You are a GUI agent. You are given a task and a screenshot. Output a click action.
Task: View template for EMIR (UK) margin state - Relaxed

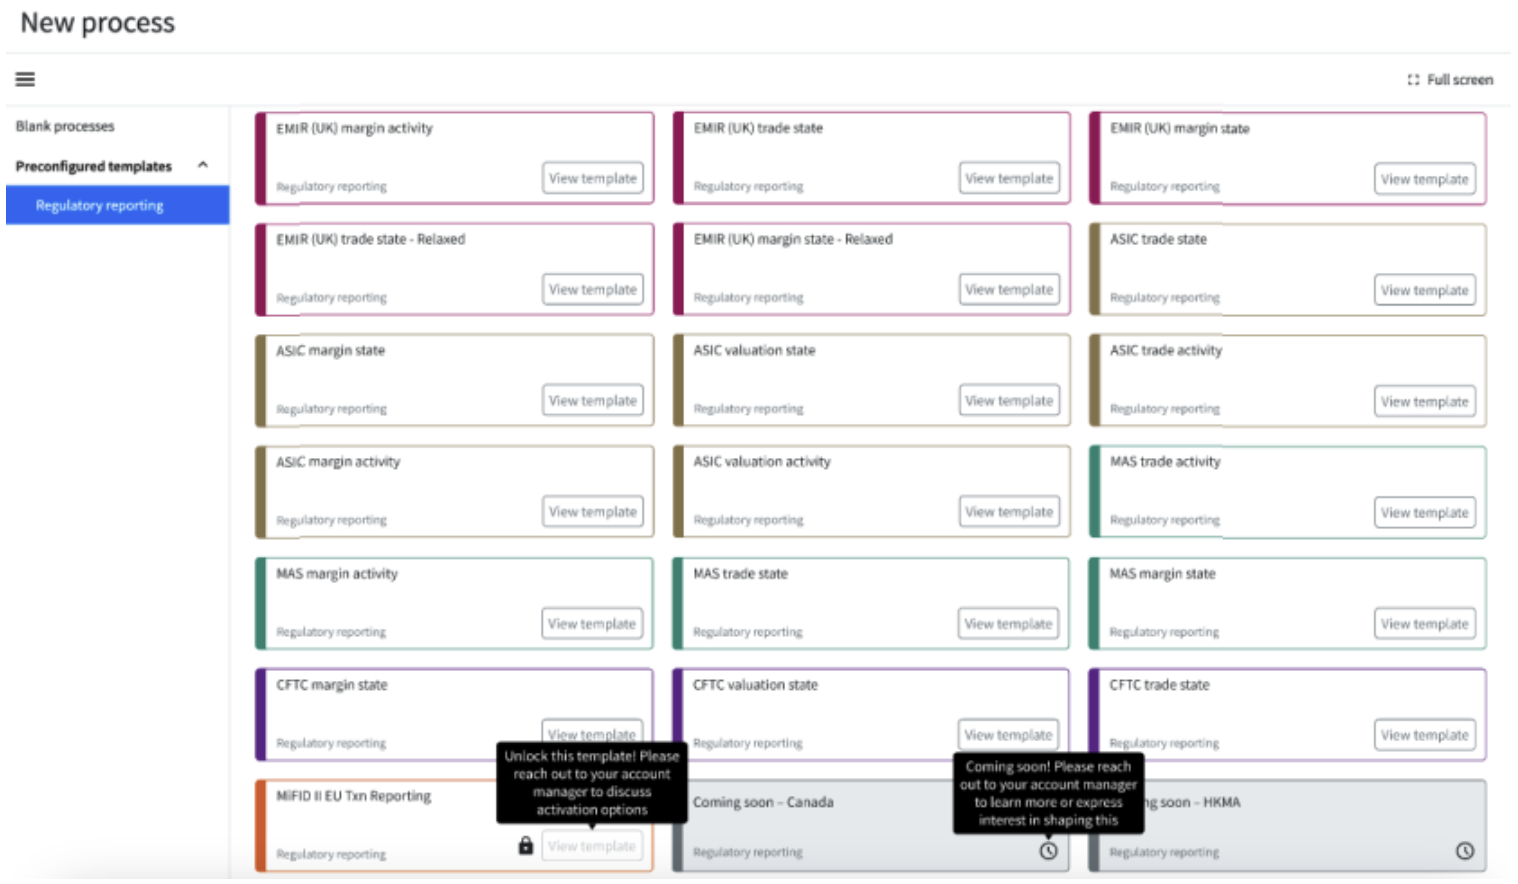[x=1009, y=289]
